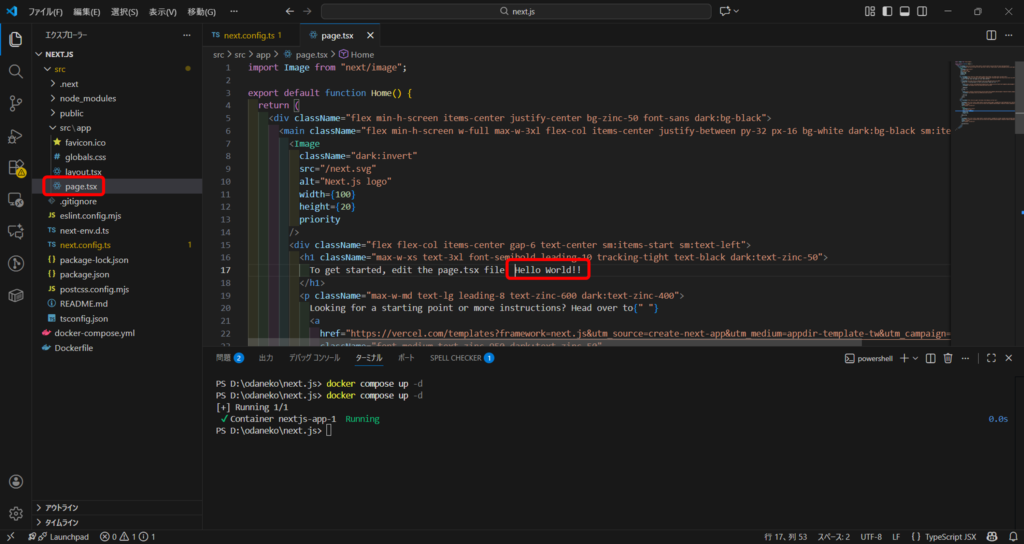Open the new terminal launch profile dropdown
The width and height of the screenshot is (1024, 544).
click(917, 357)
